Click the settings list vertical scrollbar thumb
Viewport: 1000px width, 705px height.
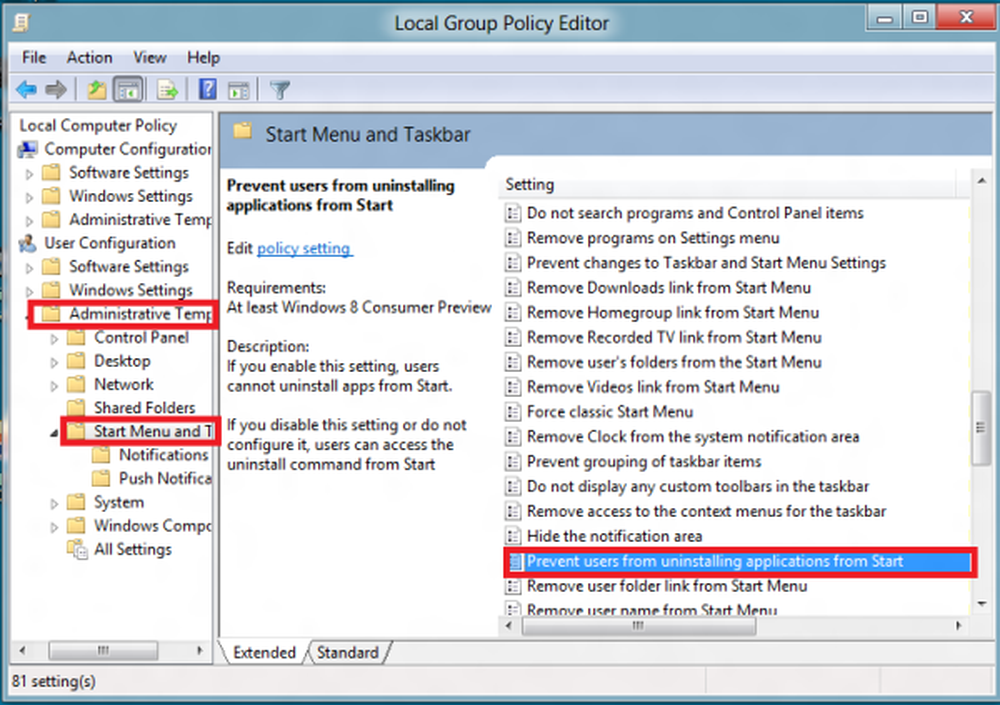(980, 428)
